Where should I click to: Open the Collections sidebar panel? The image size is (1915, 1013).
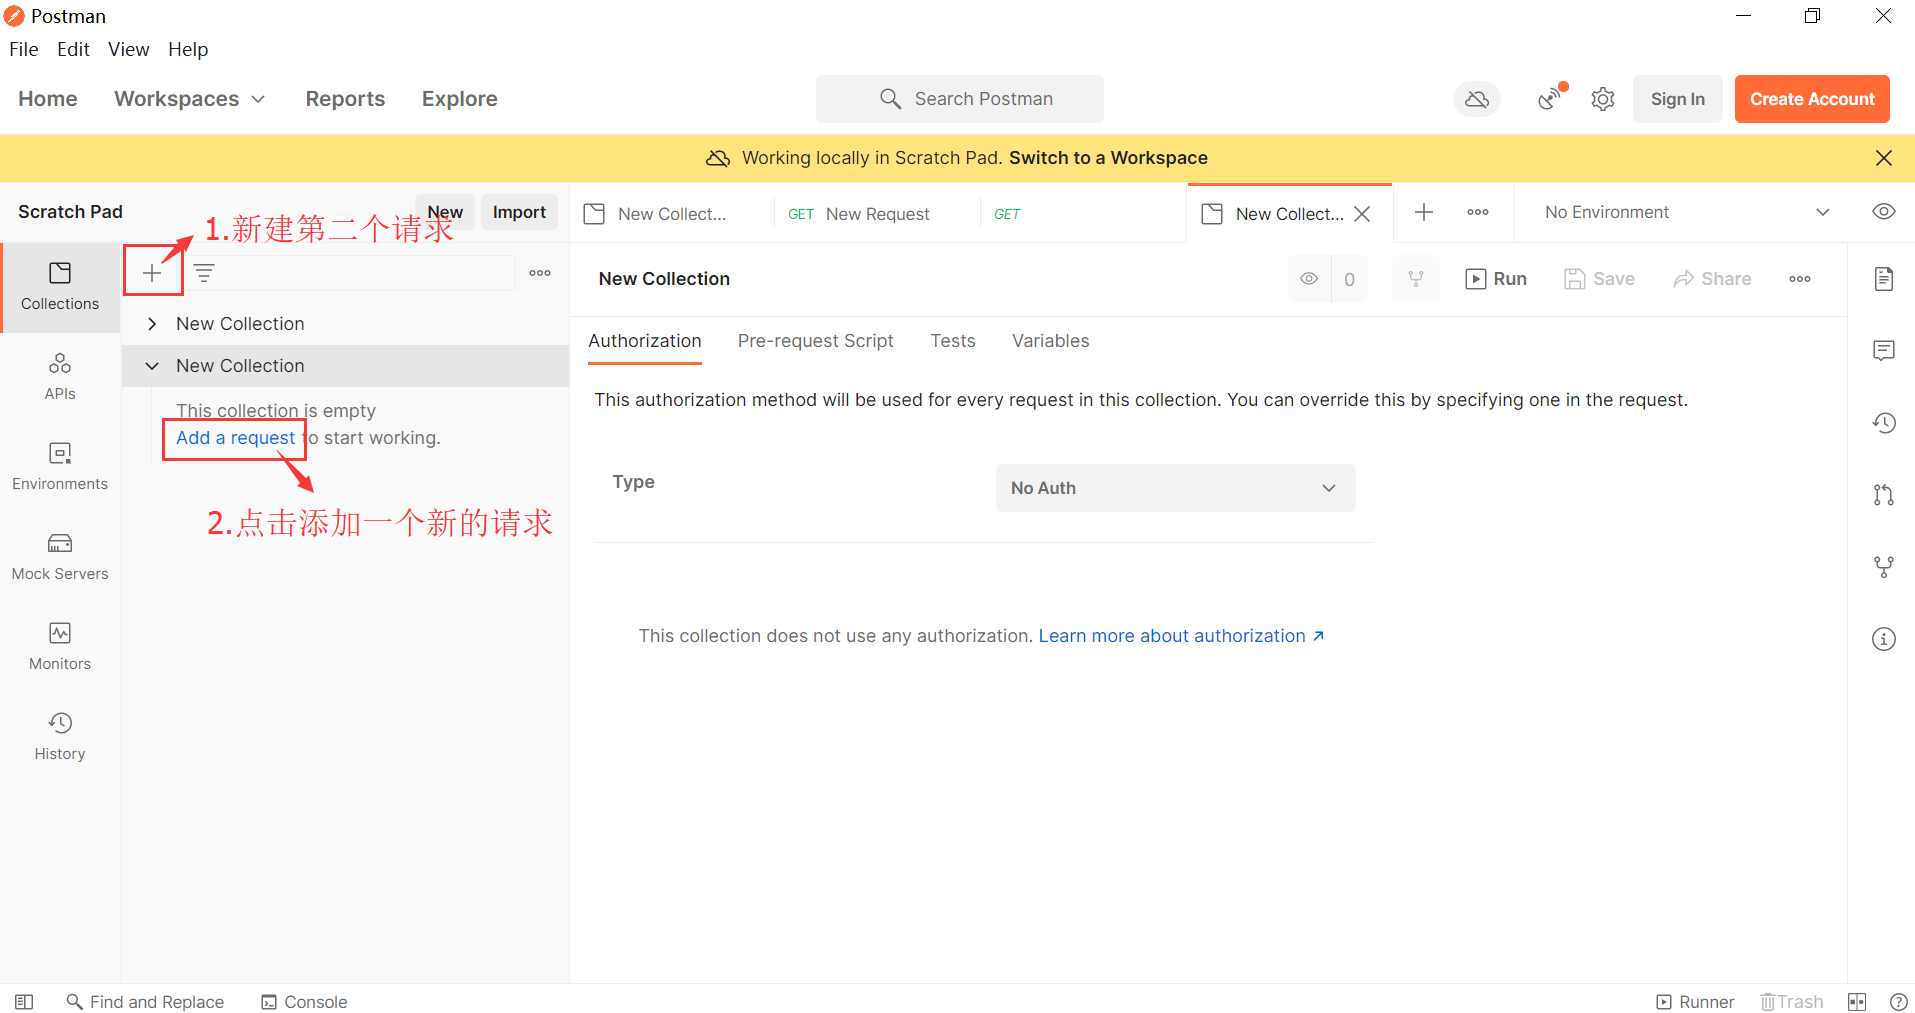point(59,287)
